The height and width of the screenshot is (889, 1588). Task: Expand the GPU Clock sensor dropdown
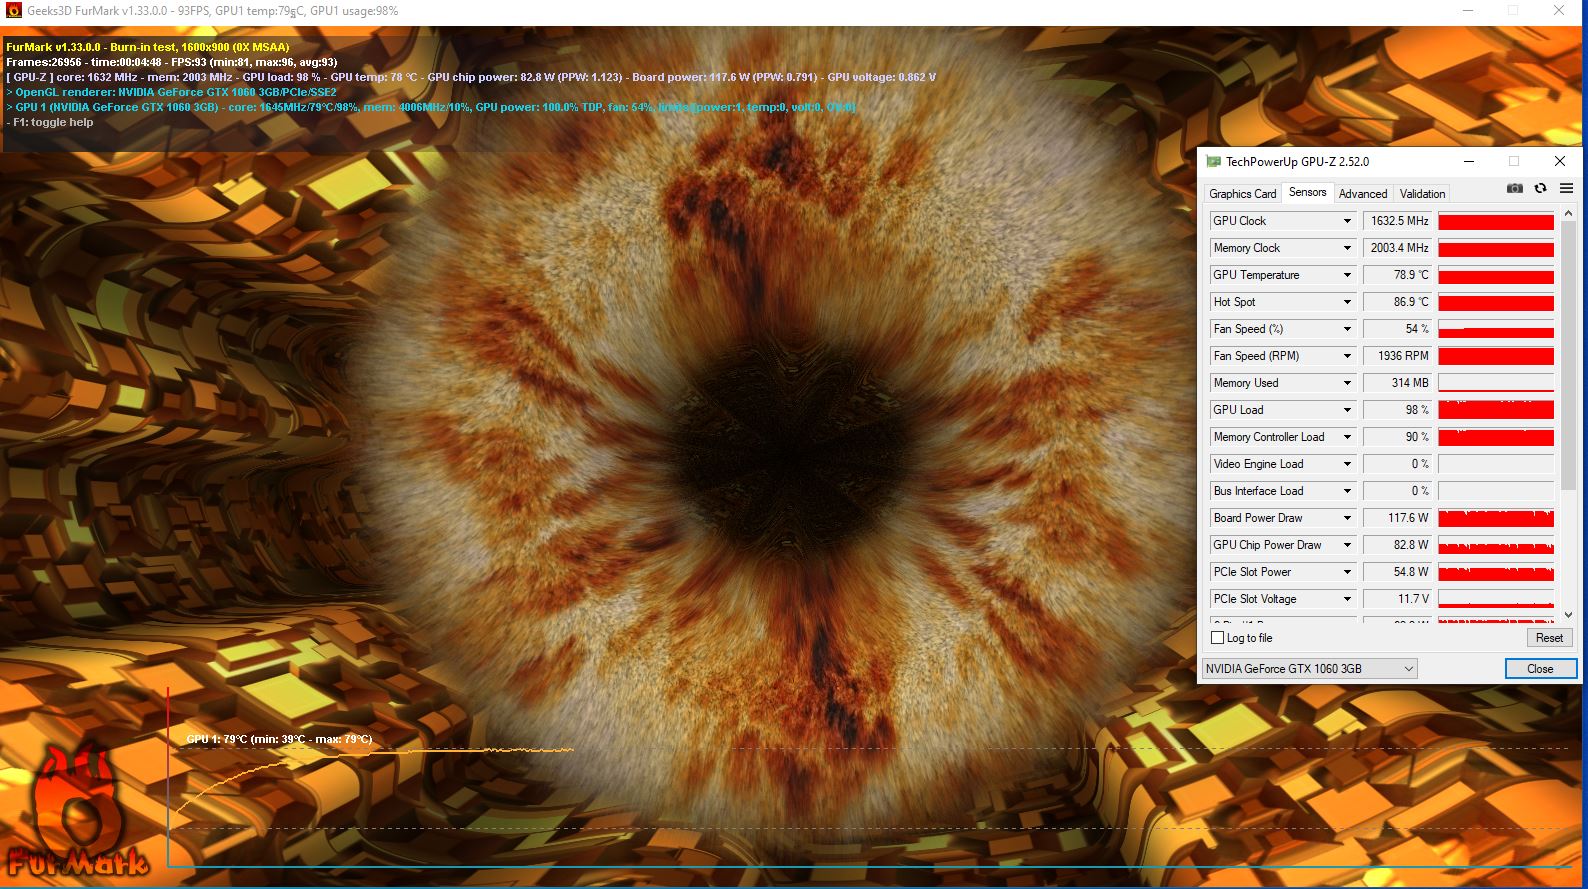[x=1347, y=221]
